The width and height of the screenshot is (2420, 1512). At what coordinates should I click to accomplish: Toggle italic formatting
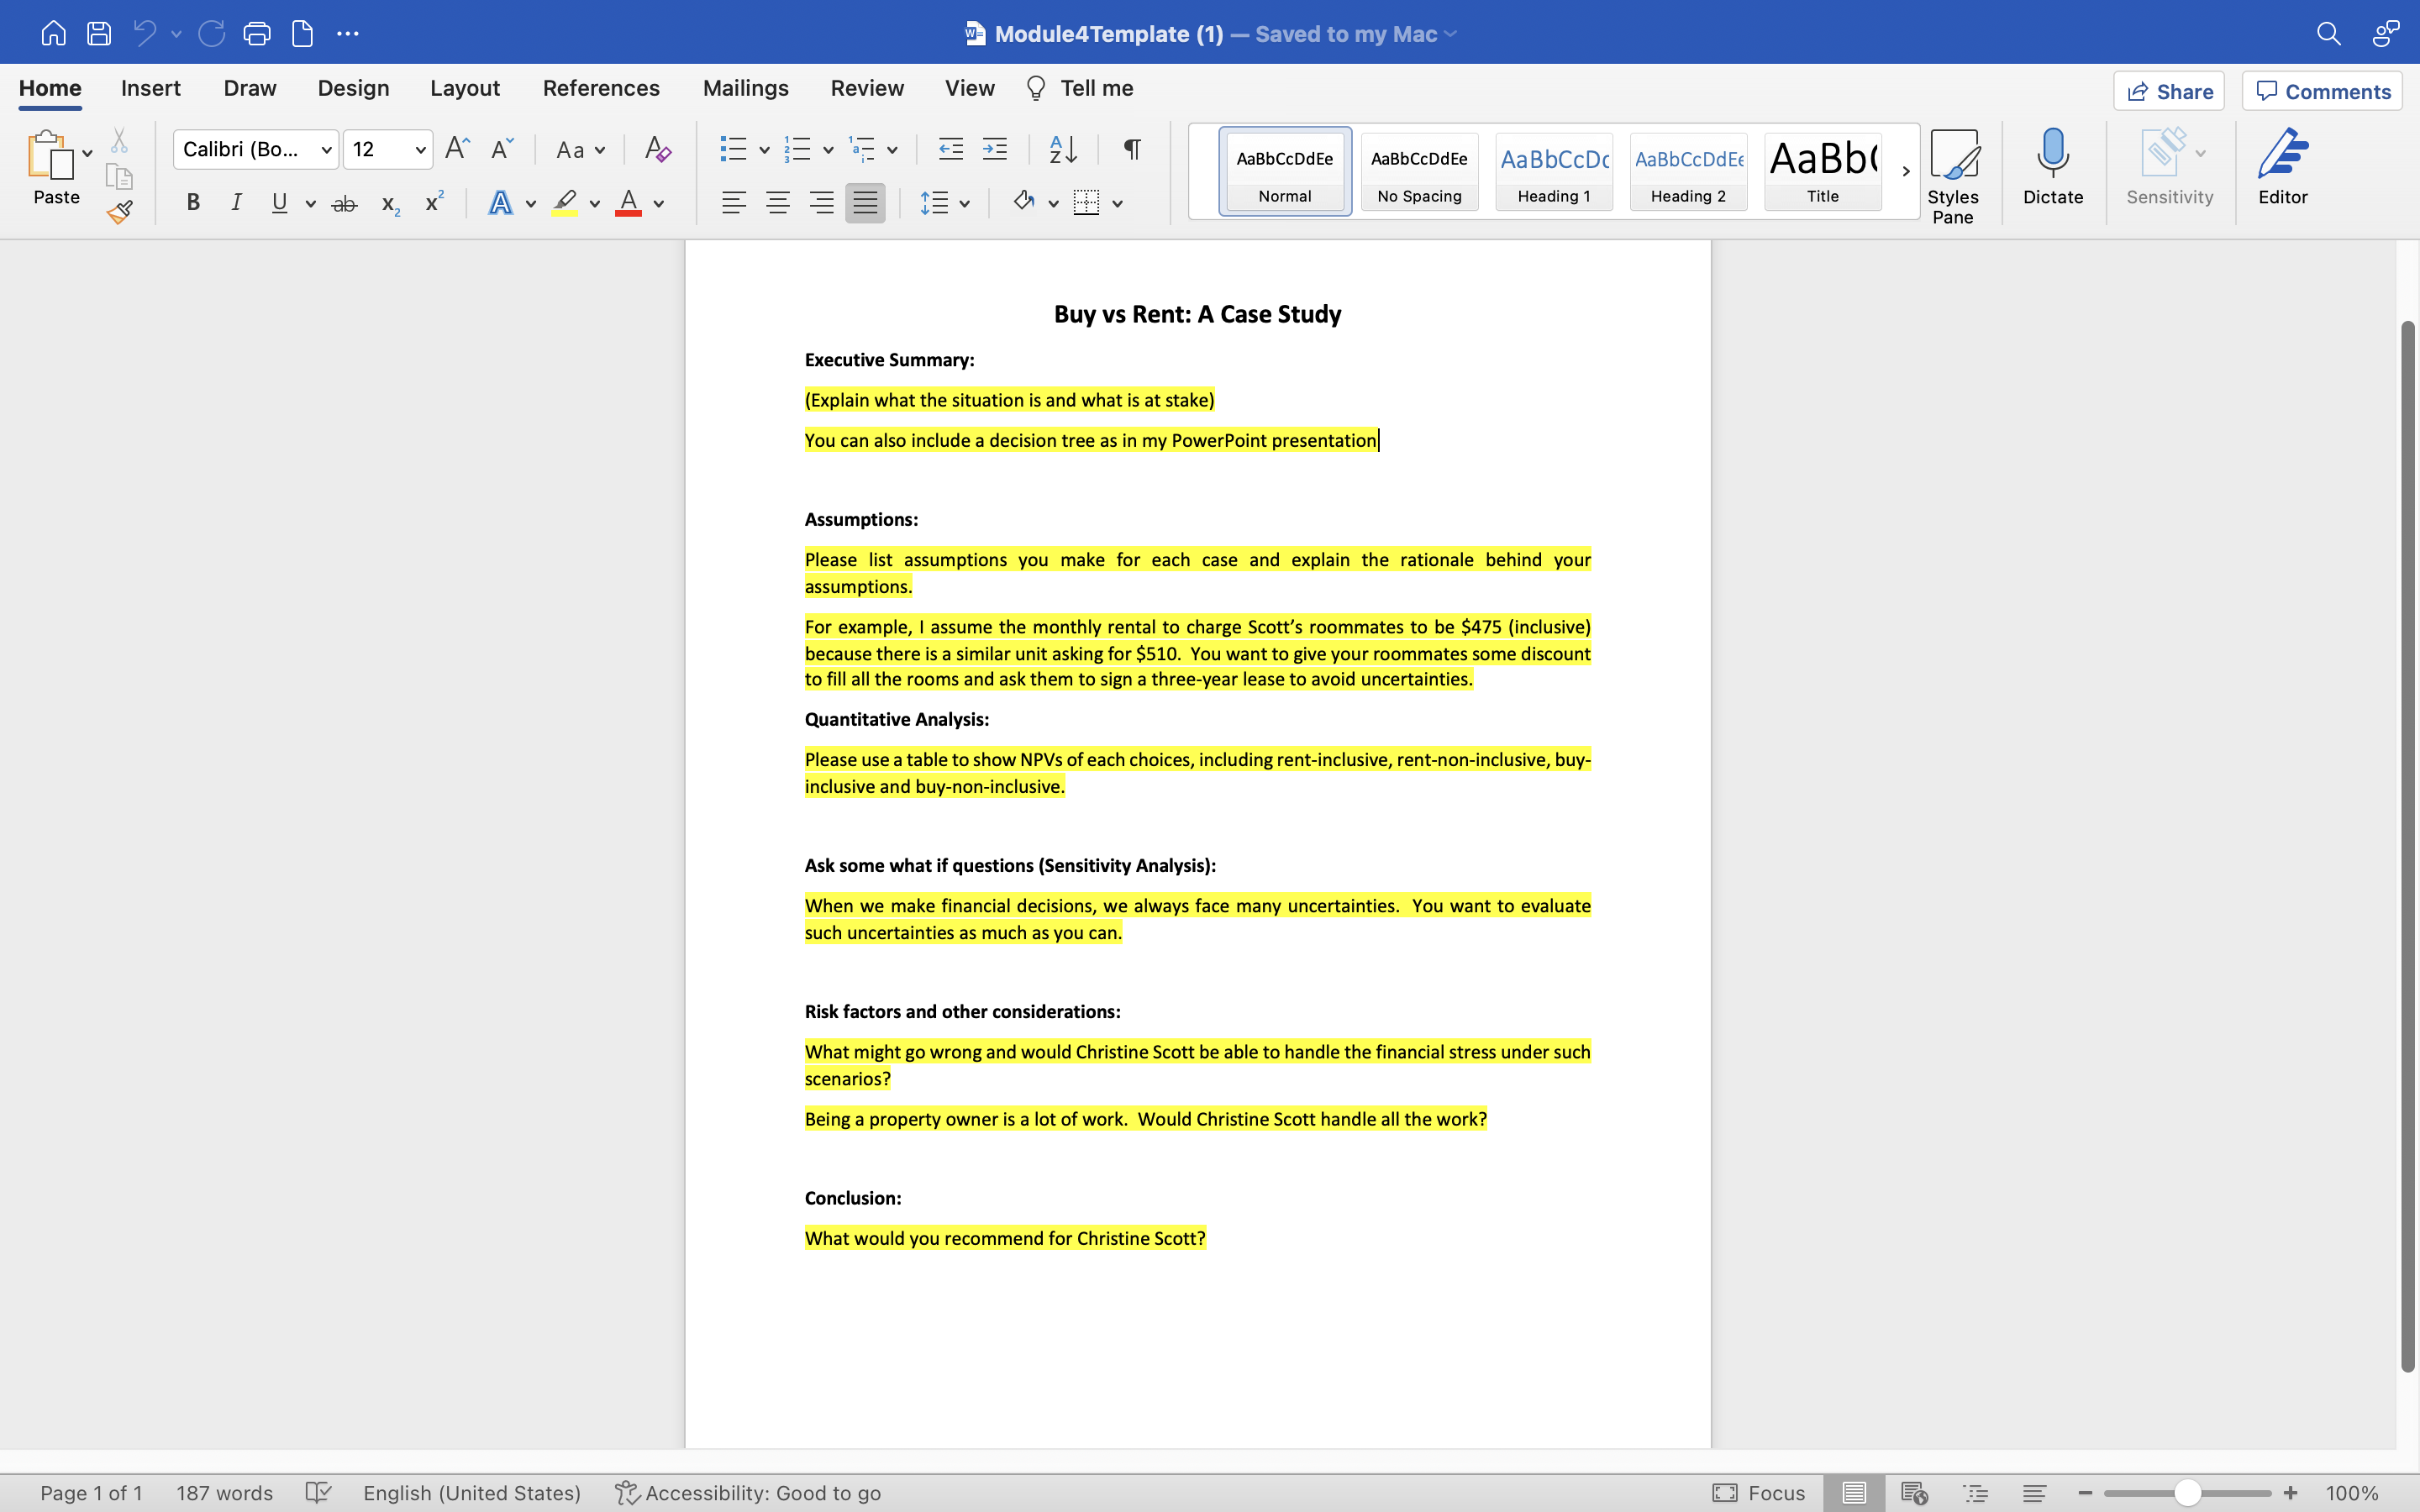coord(236,203)
